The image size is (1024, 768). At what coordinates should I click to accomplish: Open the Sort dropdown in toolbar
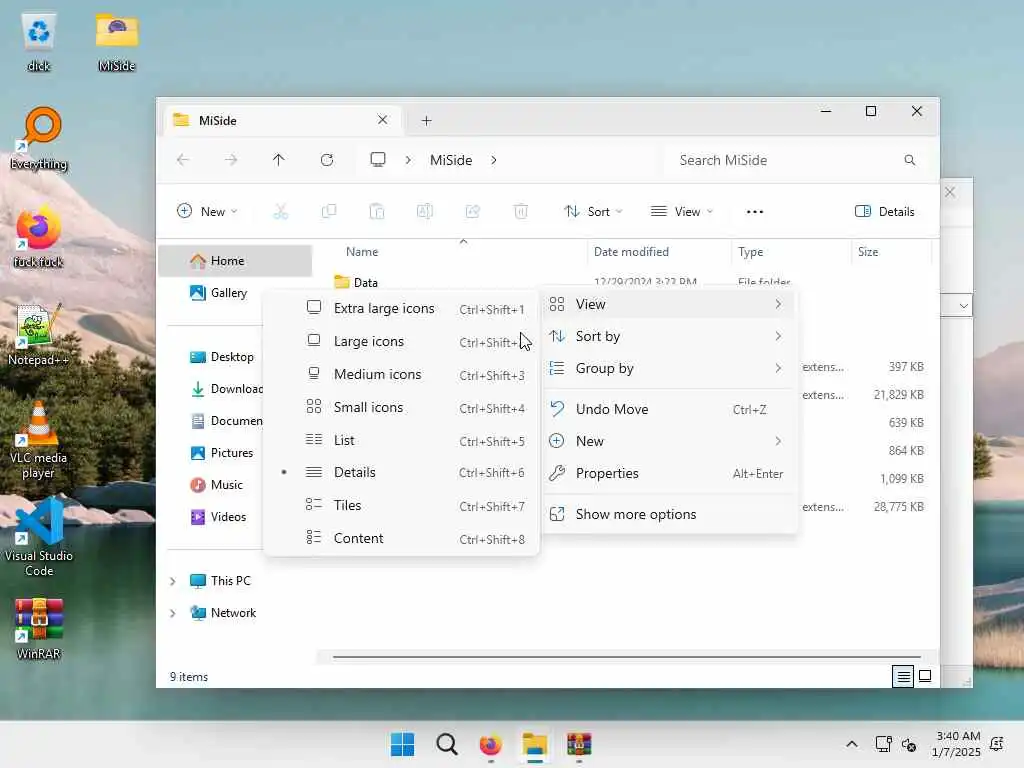coord(594,212)
